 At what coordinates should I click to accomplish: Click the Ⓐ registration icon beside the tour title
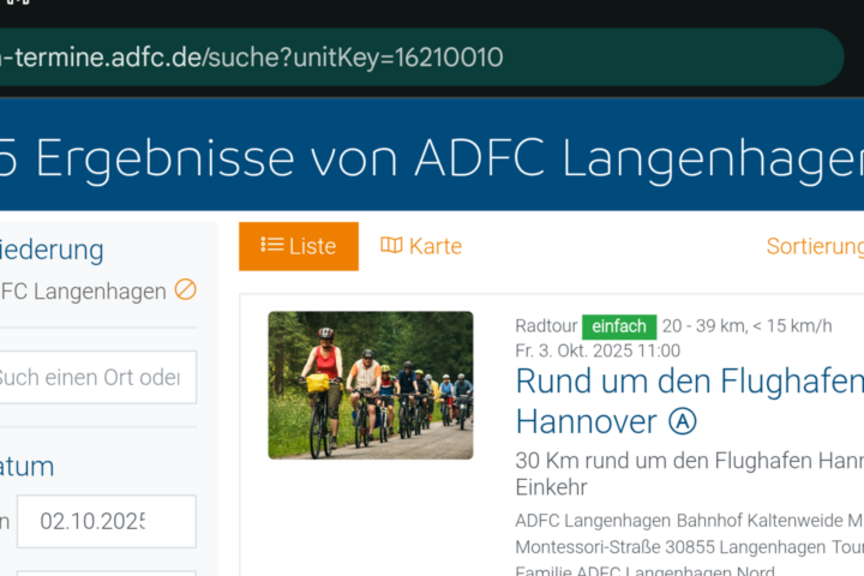coord(682,421)
